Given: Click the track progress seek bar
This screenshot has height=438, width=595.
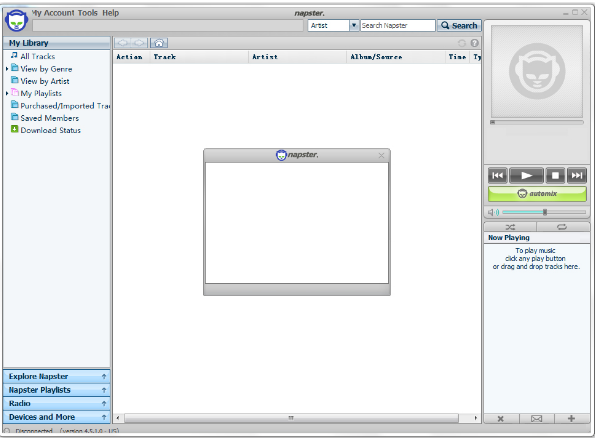Looking at the screenshot, I should click(537, 122).
